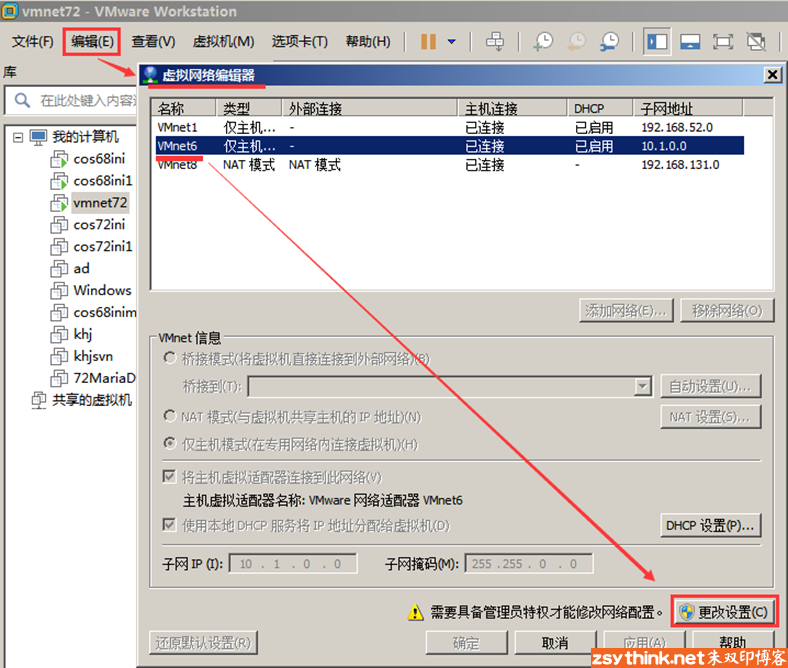Open the 选项卡(T) menu
This screenshot has height=668, width=788.
point(300,41)
